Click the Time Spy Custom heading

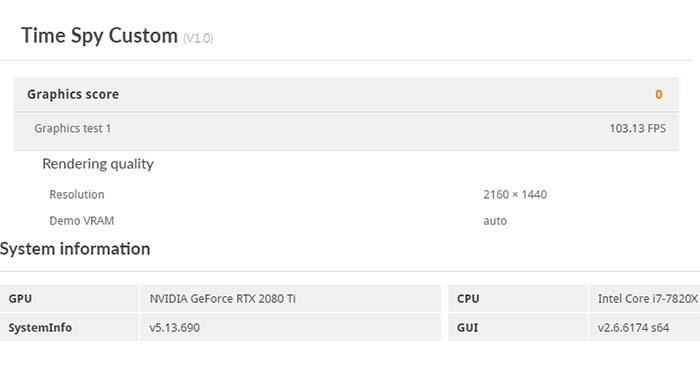coord(100,36)
